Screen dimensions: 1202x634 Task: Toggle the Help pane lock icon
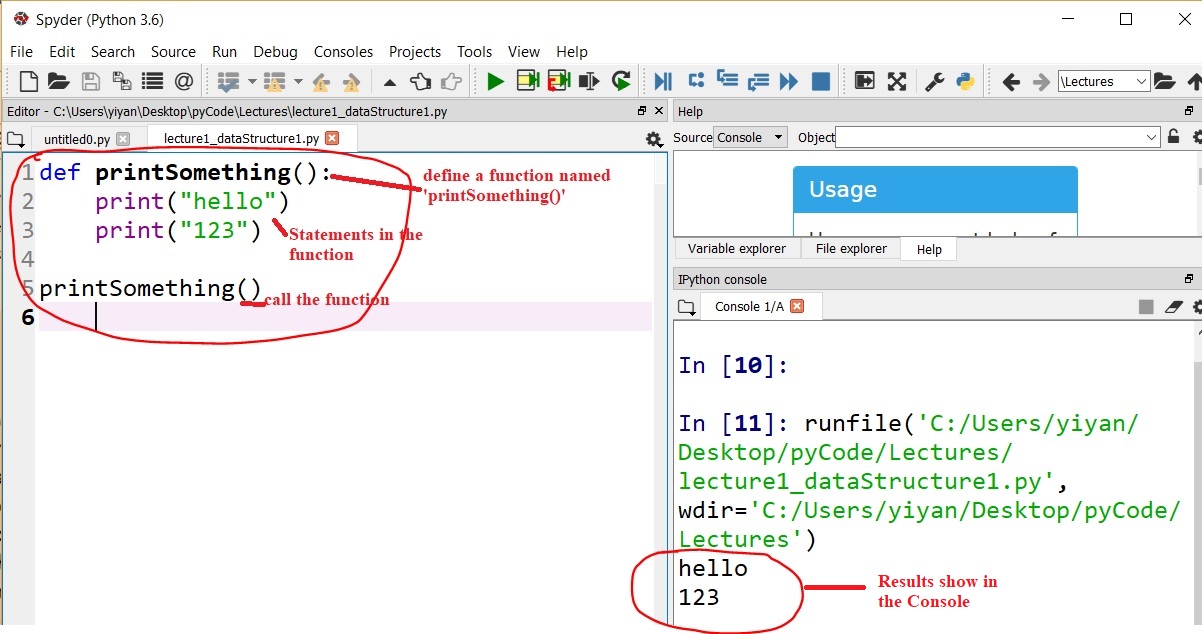pos(1175,137)
